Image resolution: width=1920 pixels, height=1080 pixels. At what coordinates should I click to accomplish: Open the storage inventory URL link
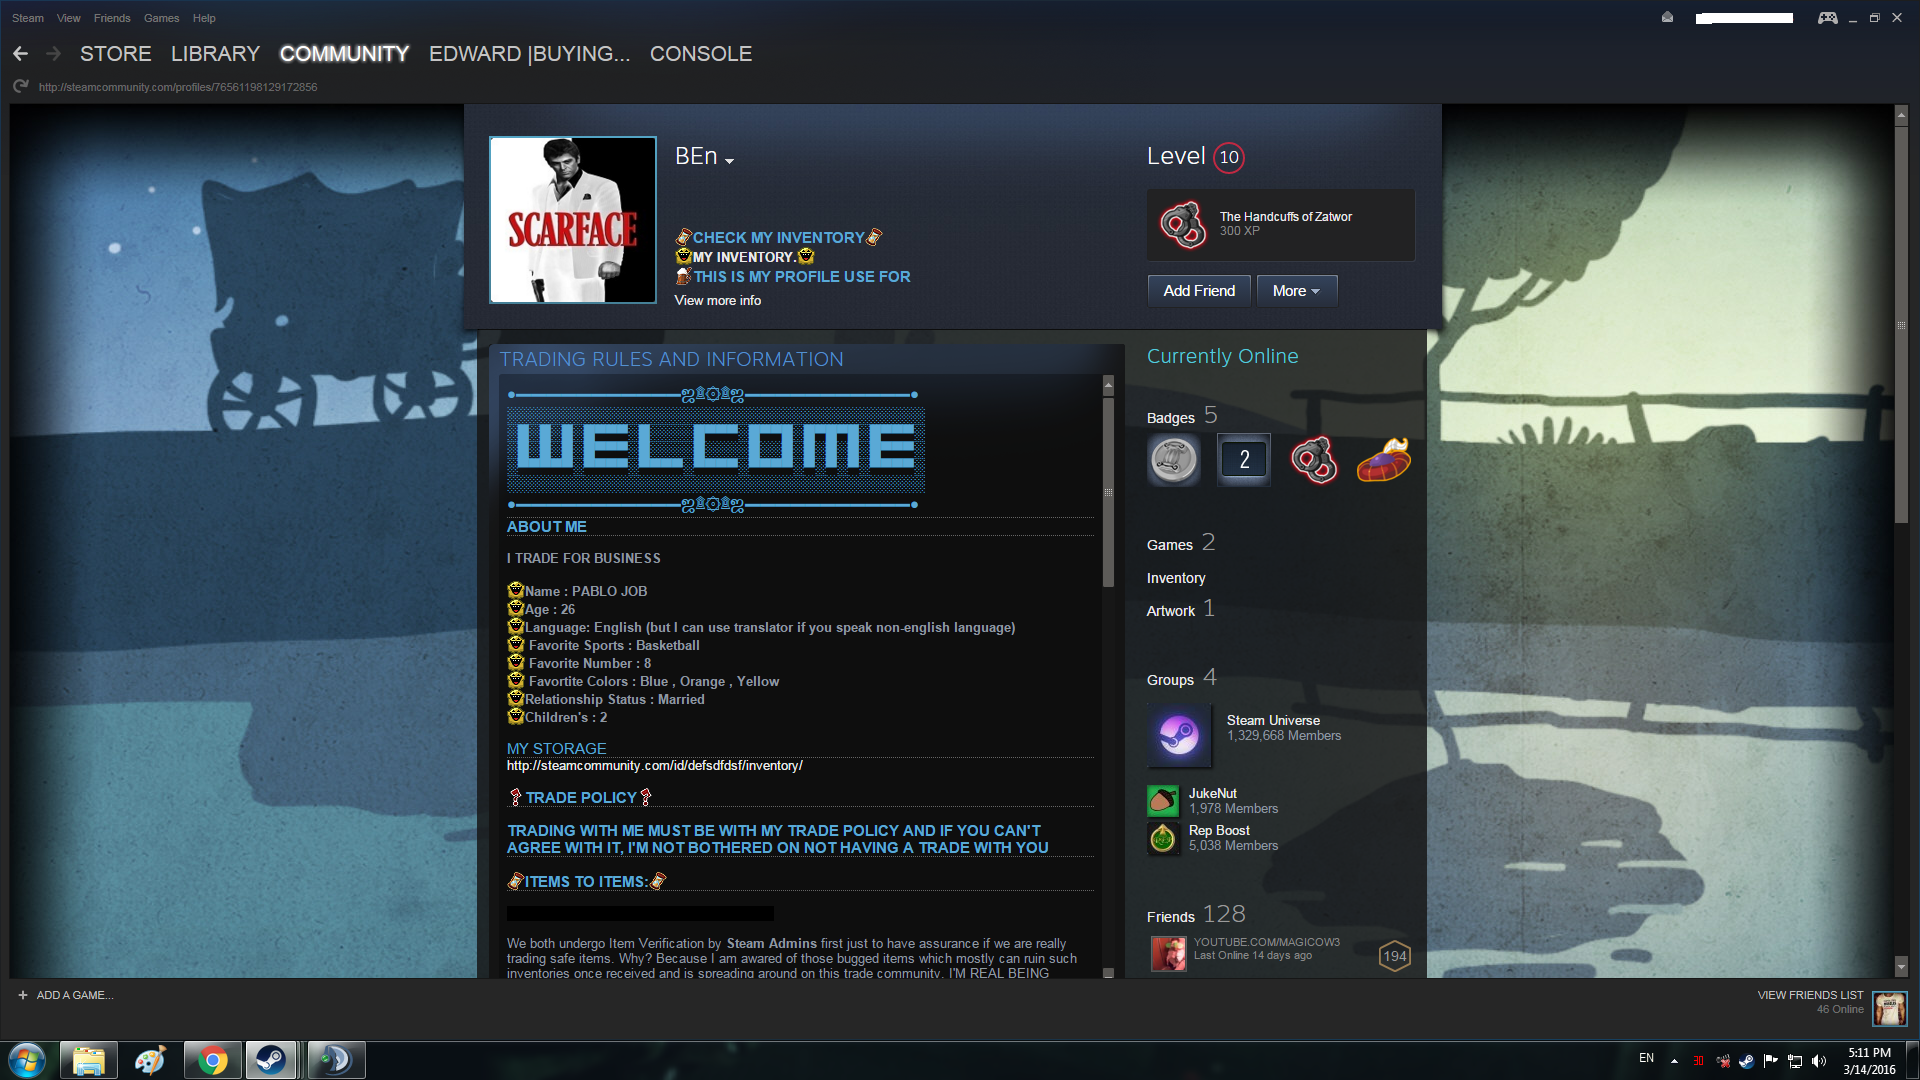[x=654, y=766]
